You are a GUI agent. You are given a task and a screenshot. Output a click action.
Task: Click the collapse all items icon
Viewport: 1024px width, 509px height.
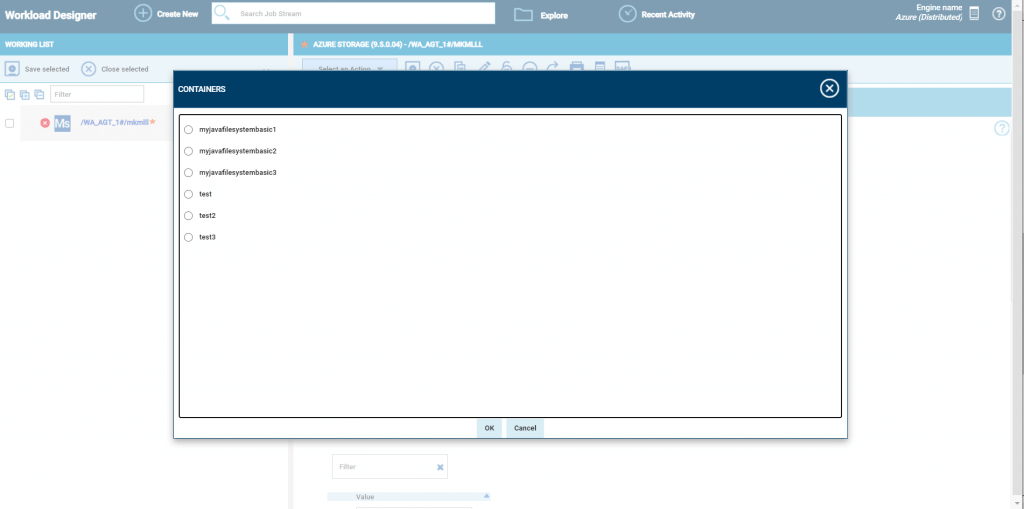tap(39, 94)
